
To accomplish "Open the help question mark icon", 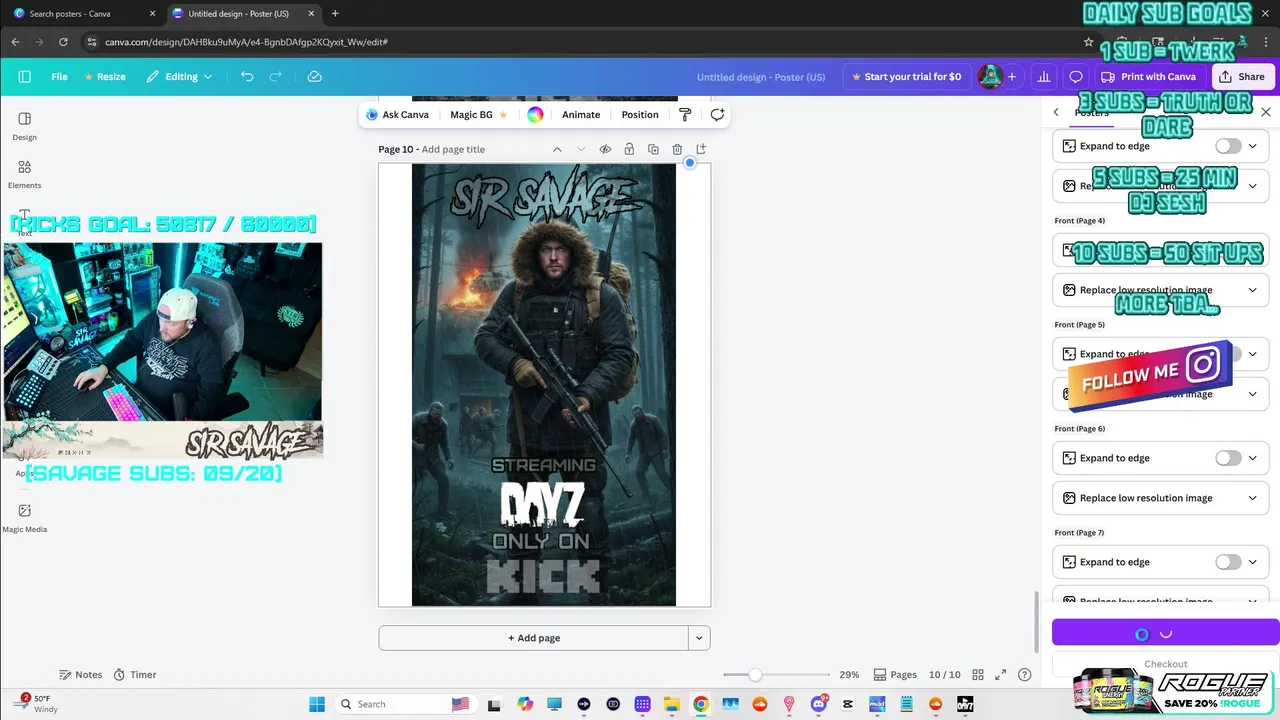I will click(x=1024, y=675).
